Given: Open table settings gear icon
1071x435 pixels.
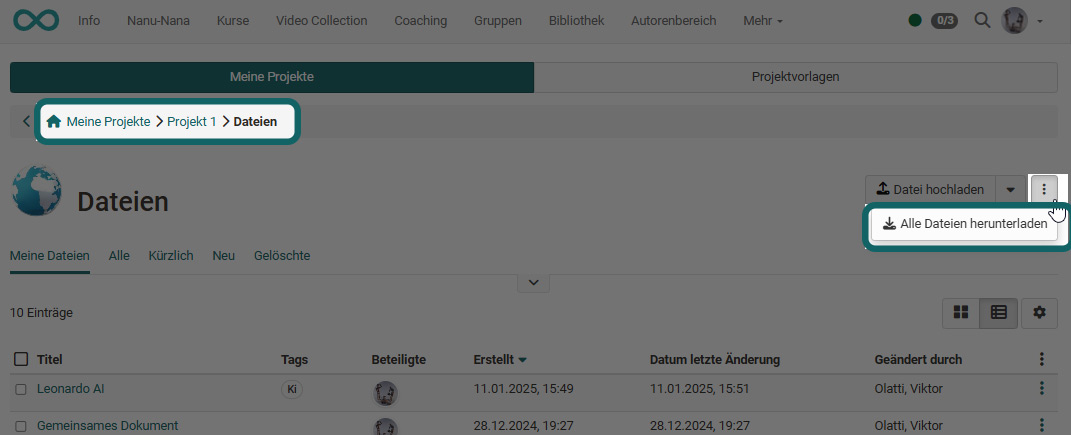Looking at the screenshot, I should (x=1039, y=313).
